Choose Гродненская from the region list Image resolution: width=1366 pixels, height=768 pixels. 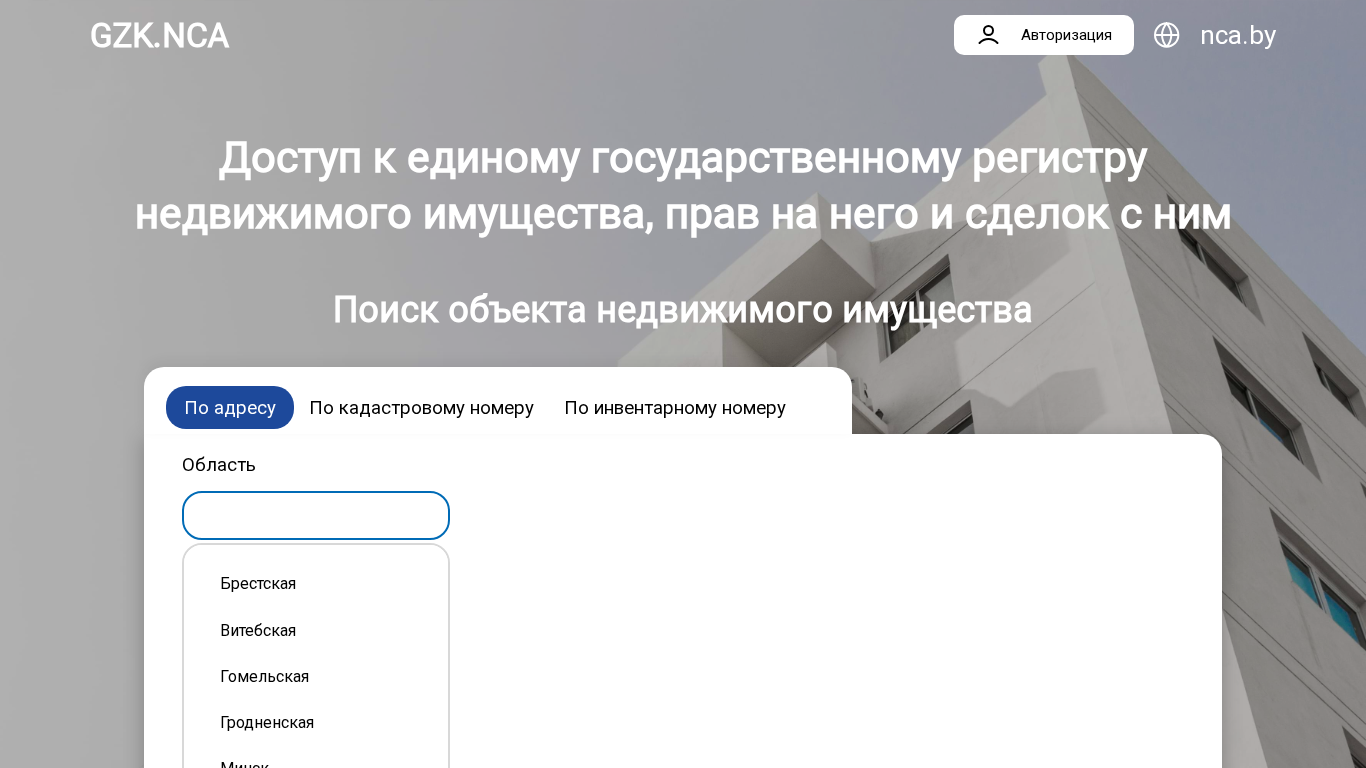(x=316, y=723)
